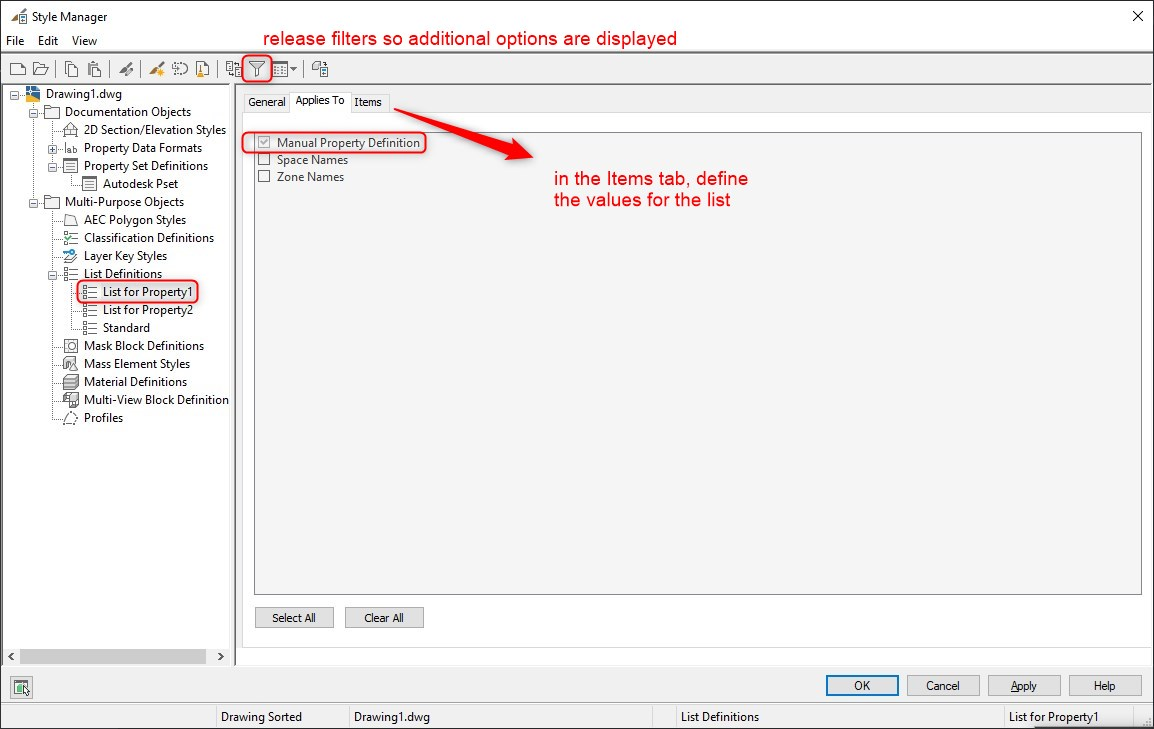This screenshot has height=729, width=1154.
Task: Collapse the Multi-Purpose Objects node
Action: coord(33,203)
